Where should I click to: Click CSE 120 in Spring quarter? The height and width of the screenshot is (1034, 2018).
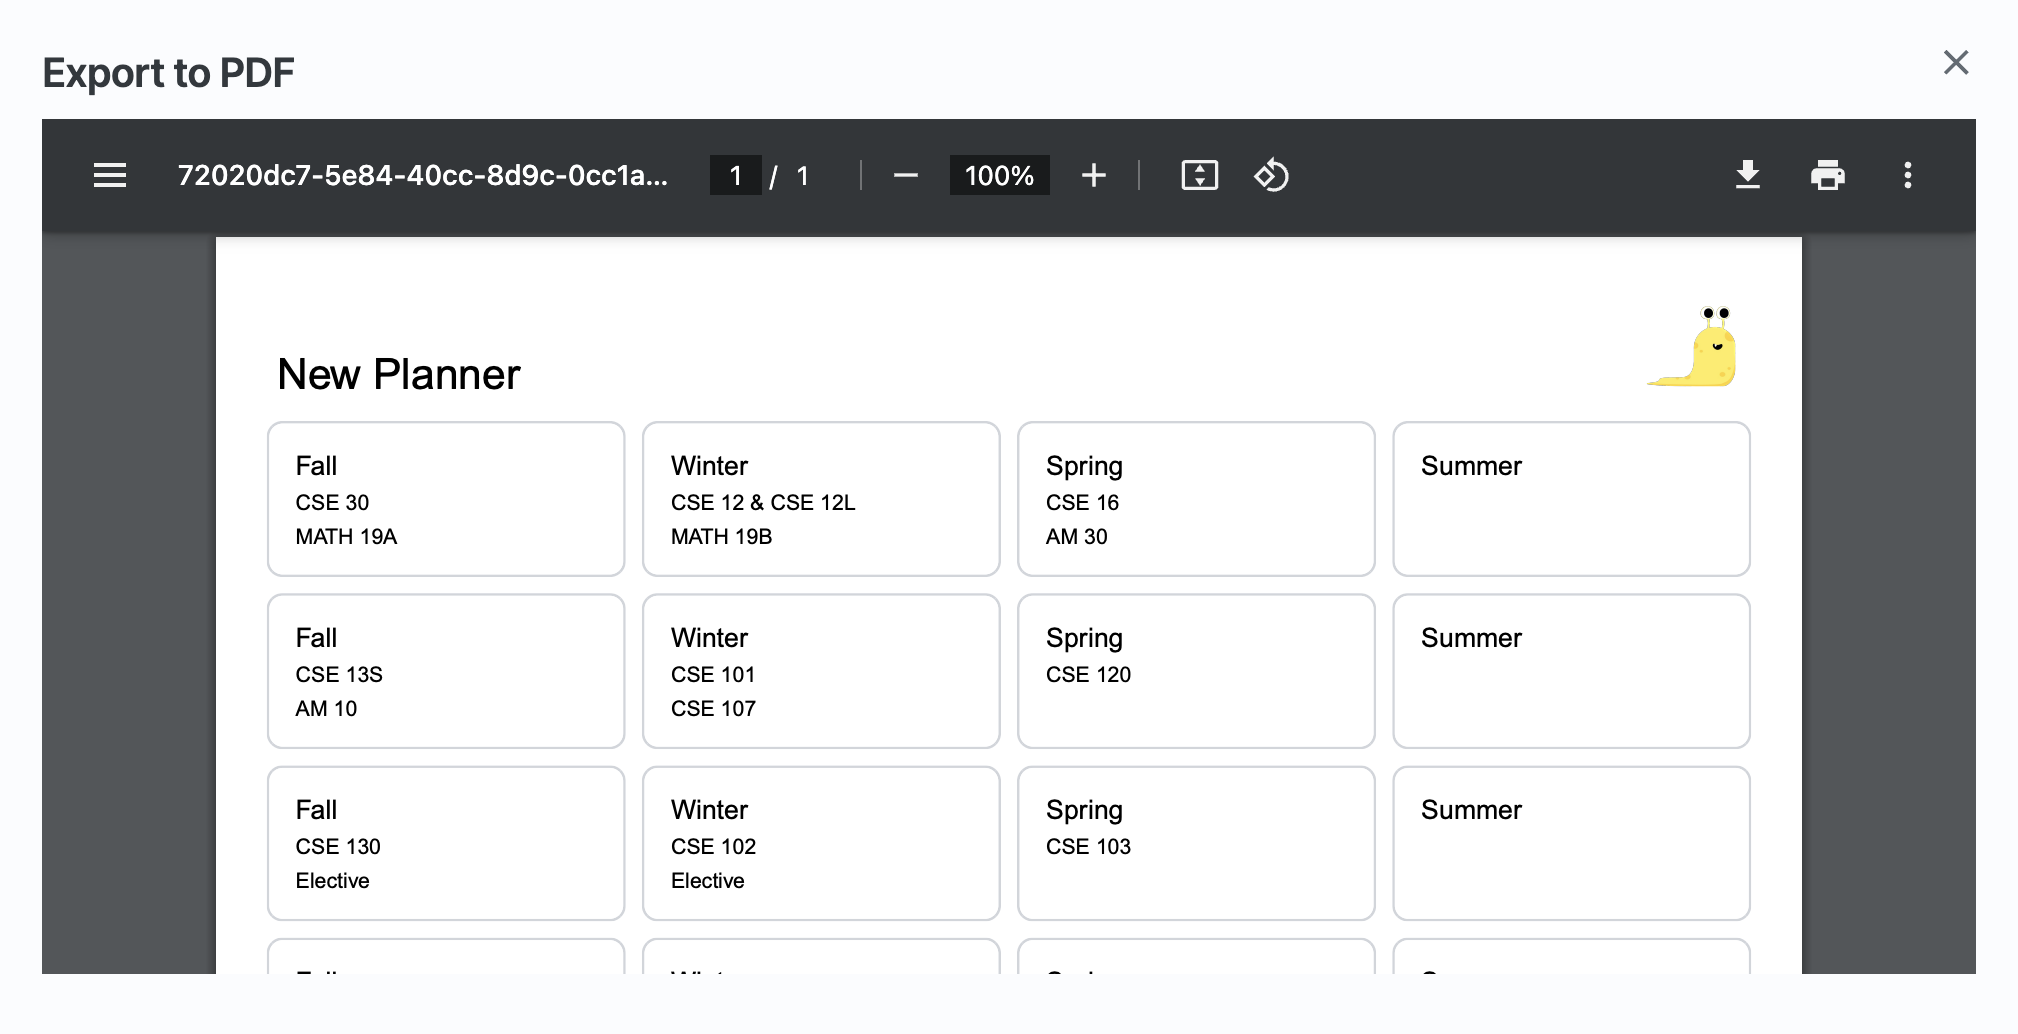[1088, 675]
